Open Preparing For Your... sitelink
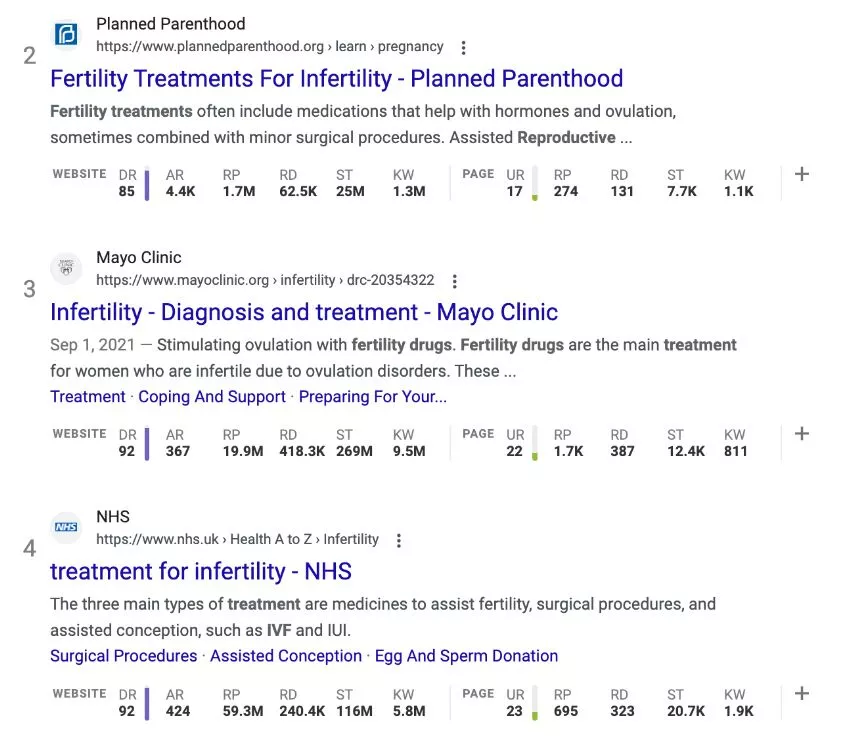 click(373, 397)
